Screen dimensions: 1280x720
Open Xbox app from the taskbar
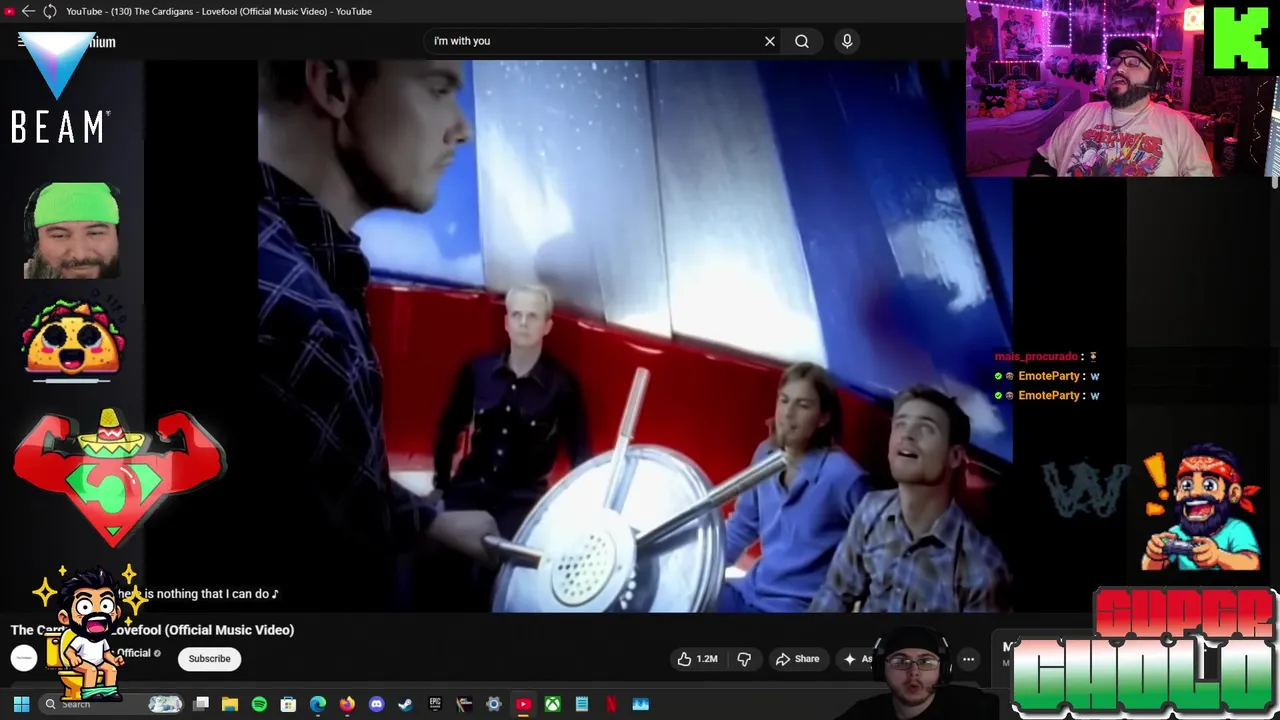[552, 704]
